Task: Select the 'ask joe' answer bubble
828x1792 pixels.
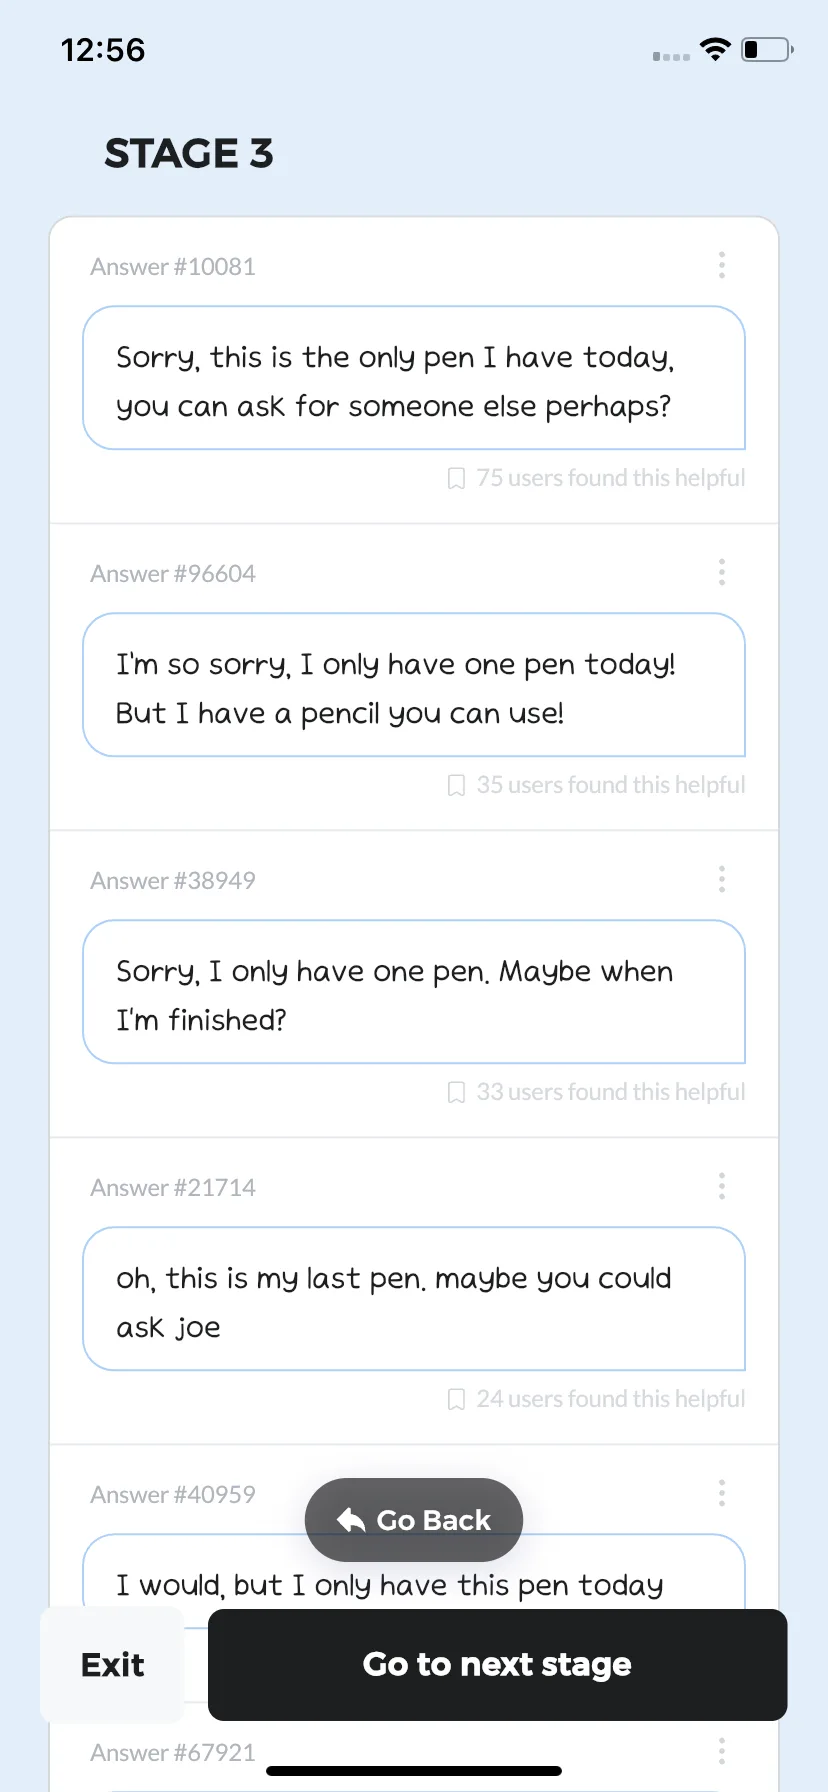Action: click(414, 1299)
